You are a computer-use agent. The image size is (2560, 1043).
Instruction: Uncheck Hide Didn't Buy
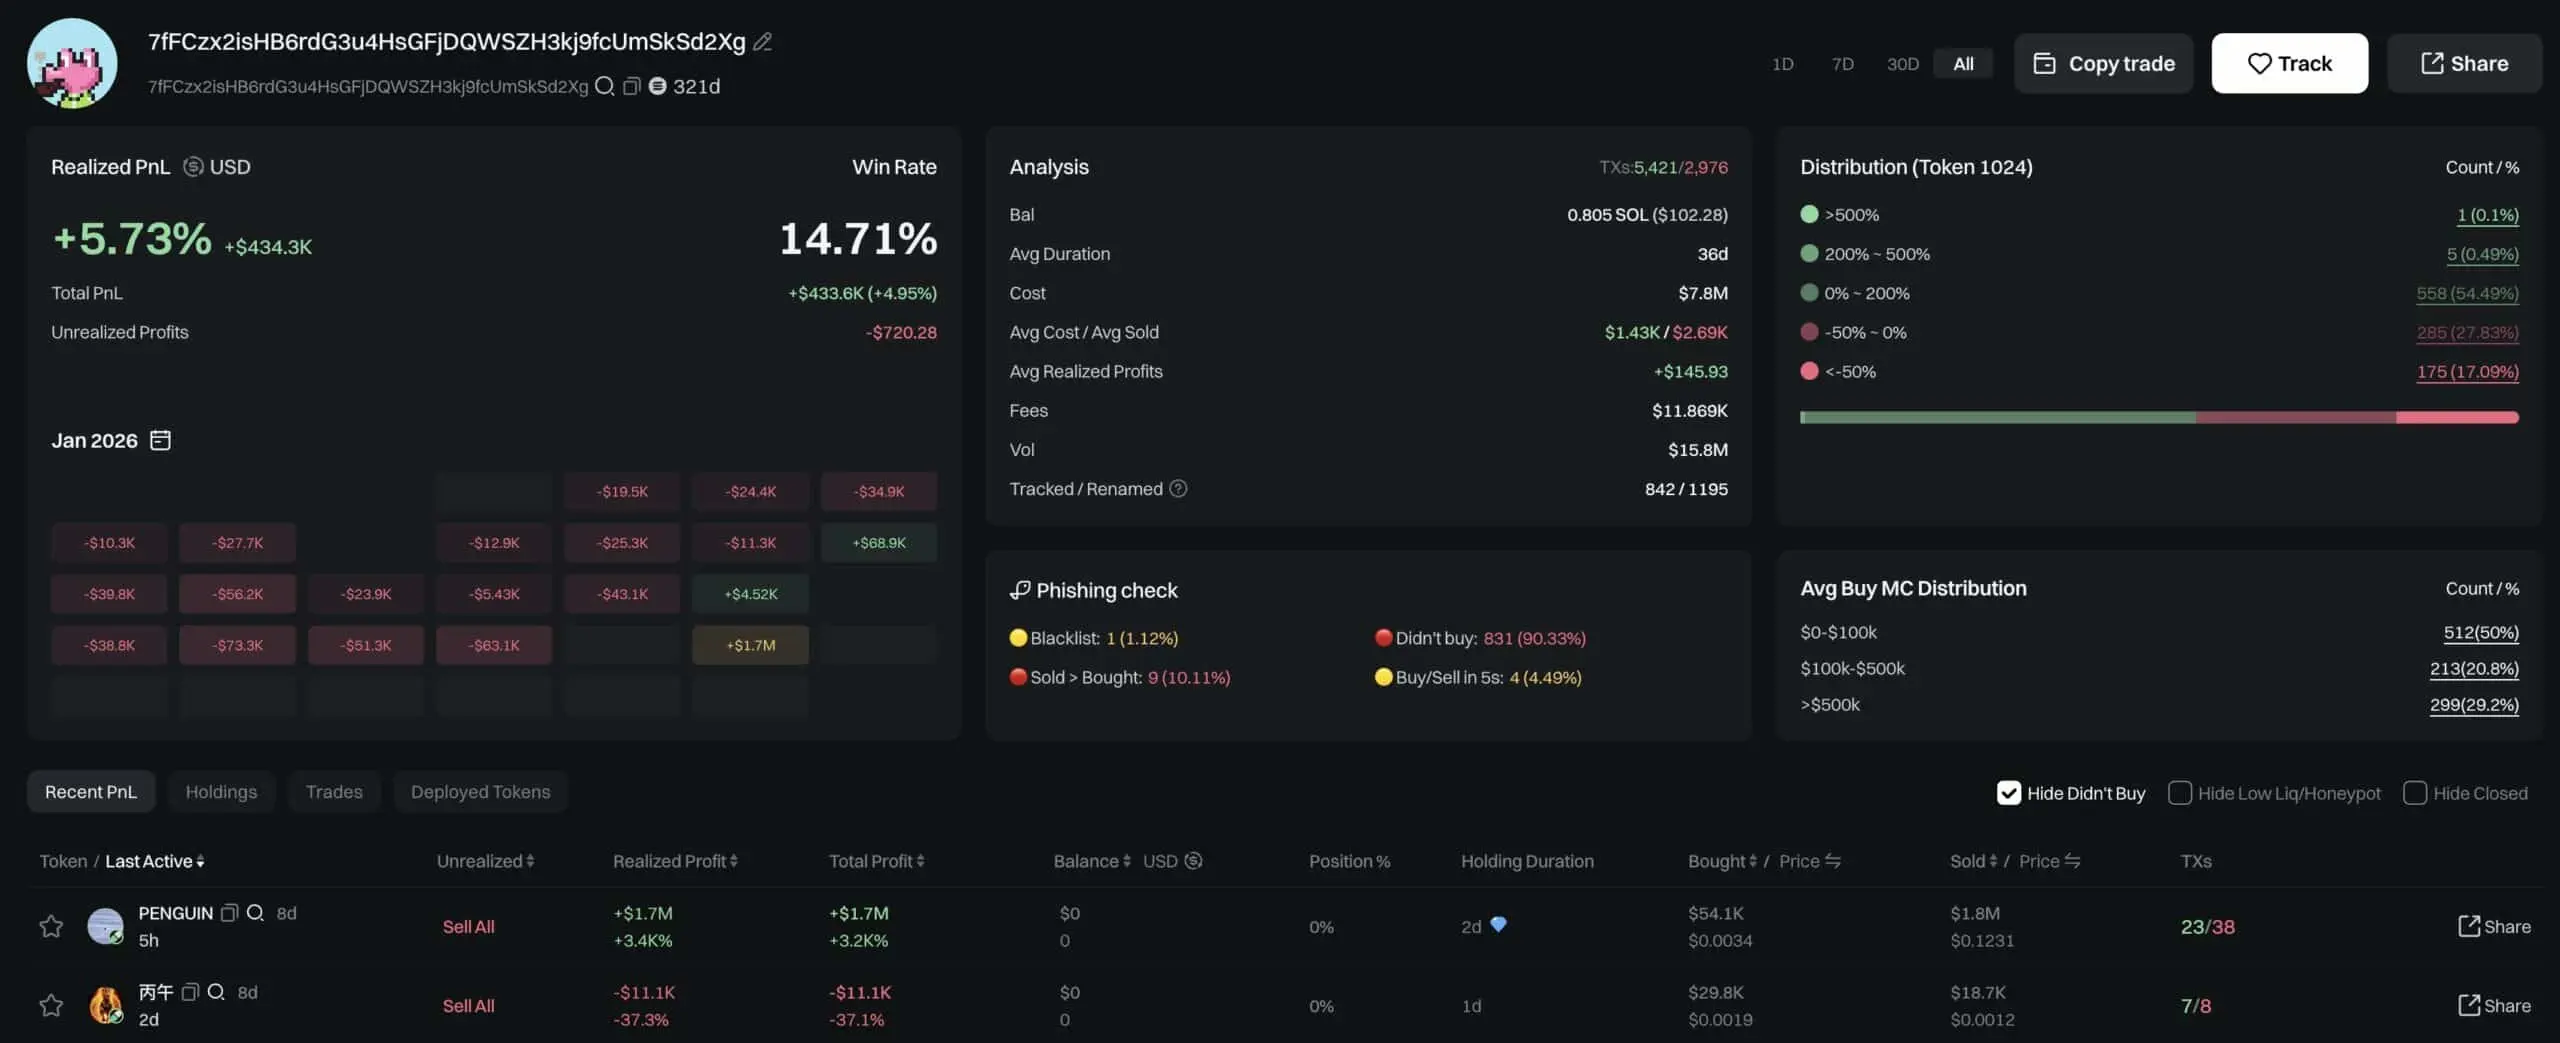click(x=2008, y=793)
